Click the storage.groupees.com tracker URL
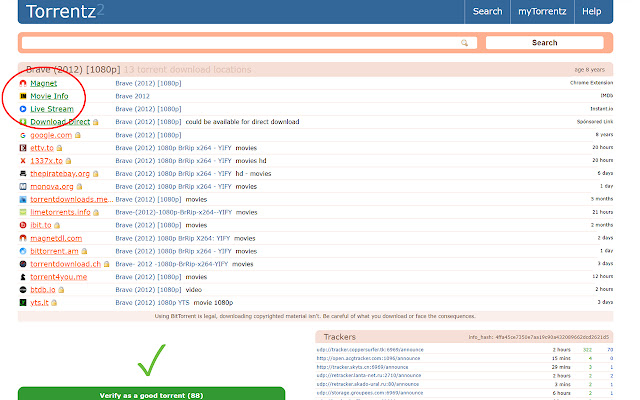The width and height of the screenshot is (640, 400). (370, 393)
